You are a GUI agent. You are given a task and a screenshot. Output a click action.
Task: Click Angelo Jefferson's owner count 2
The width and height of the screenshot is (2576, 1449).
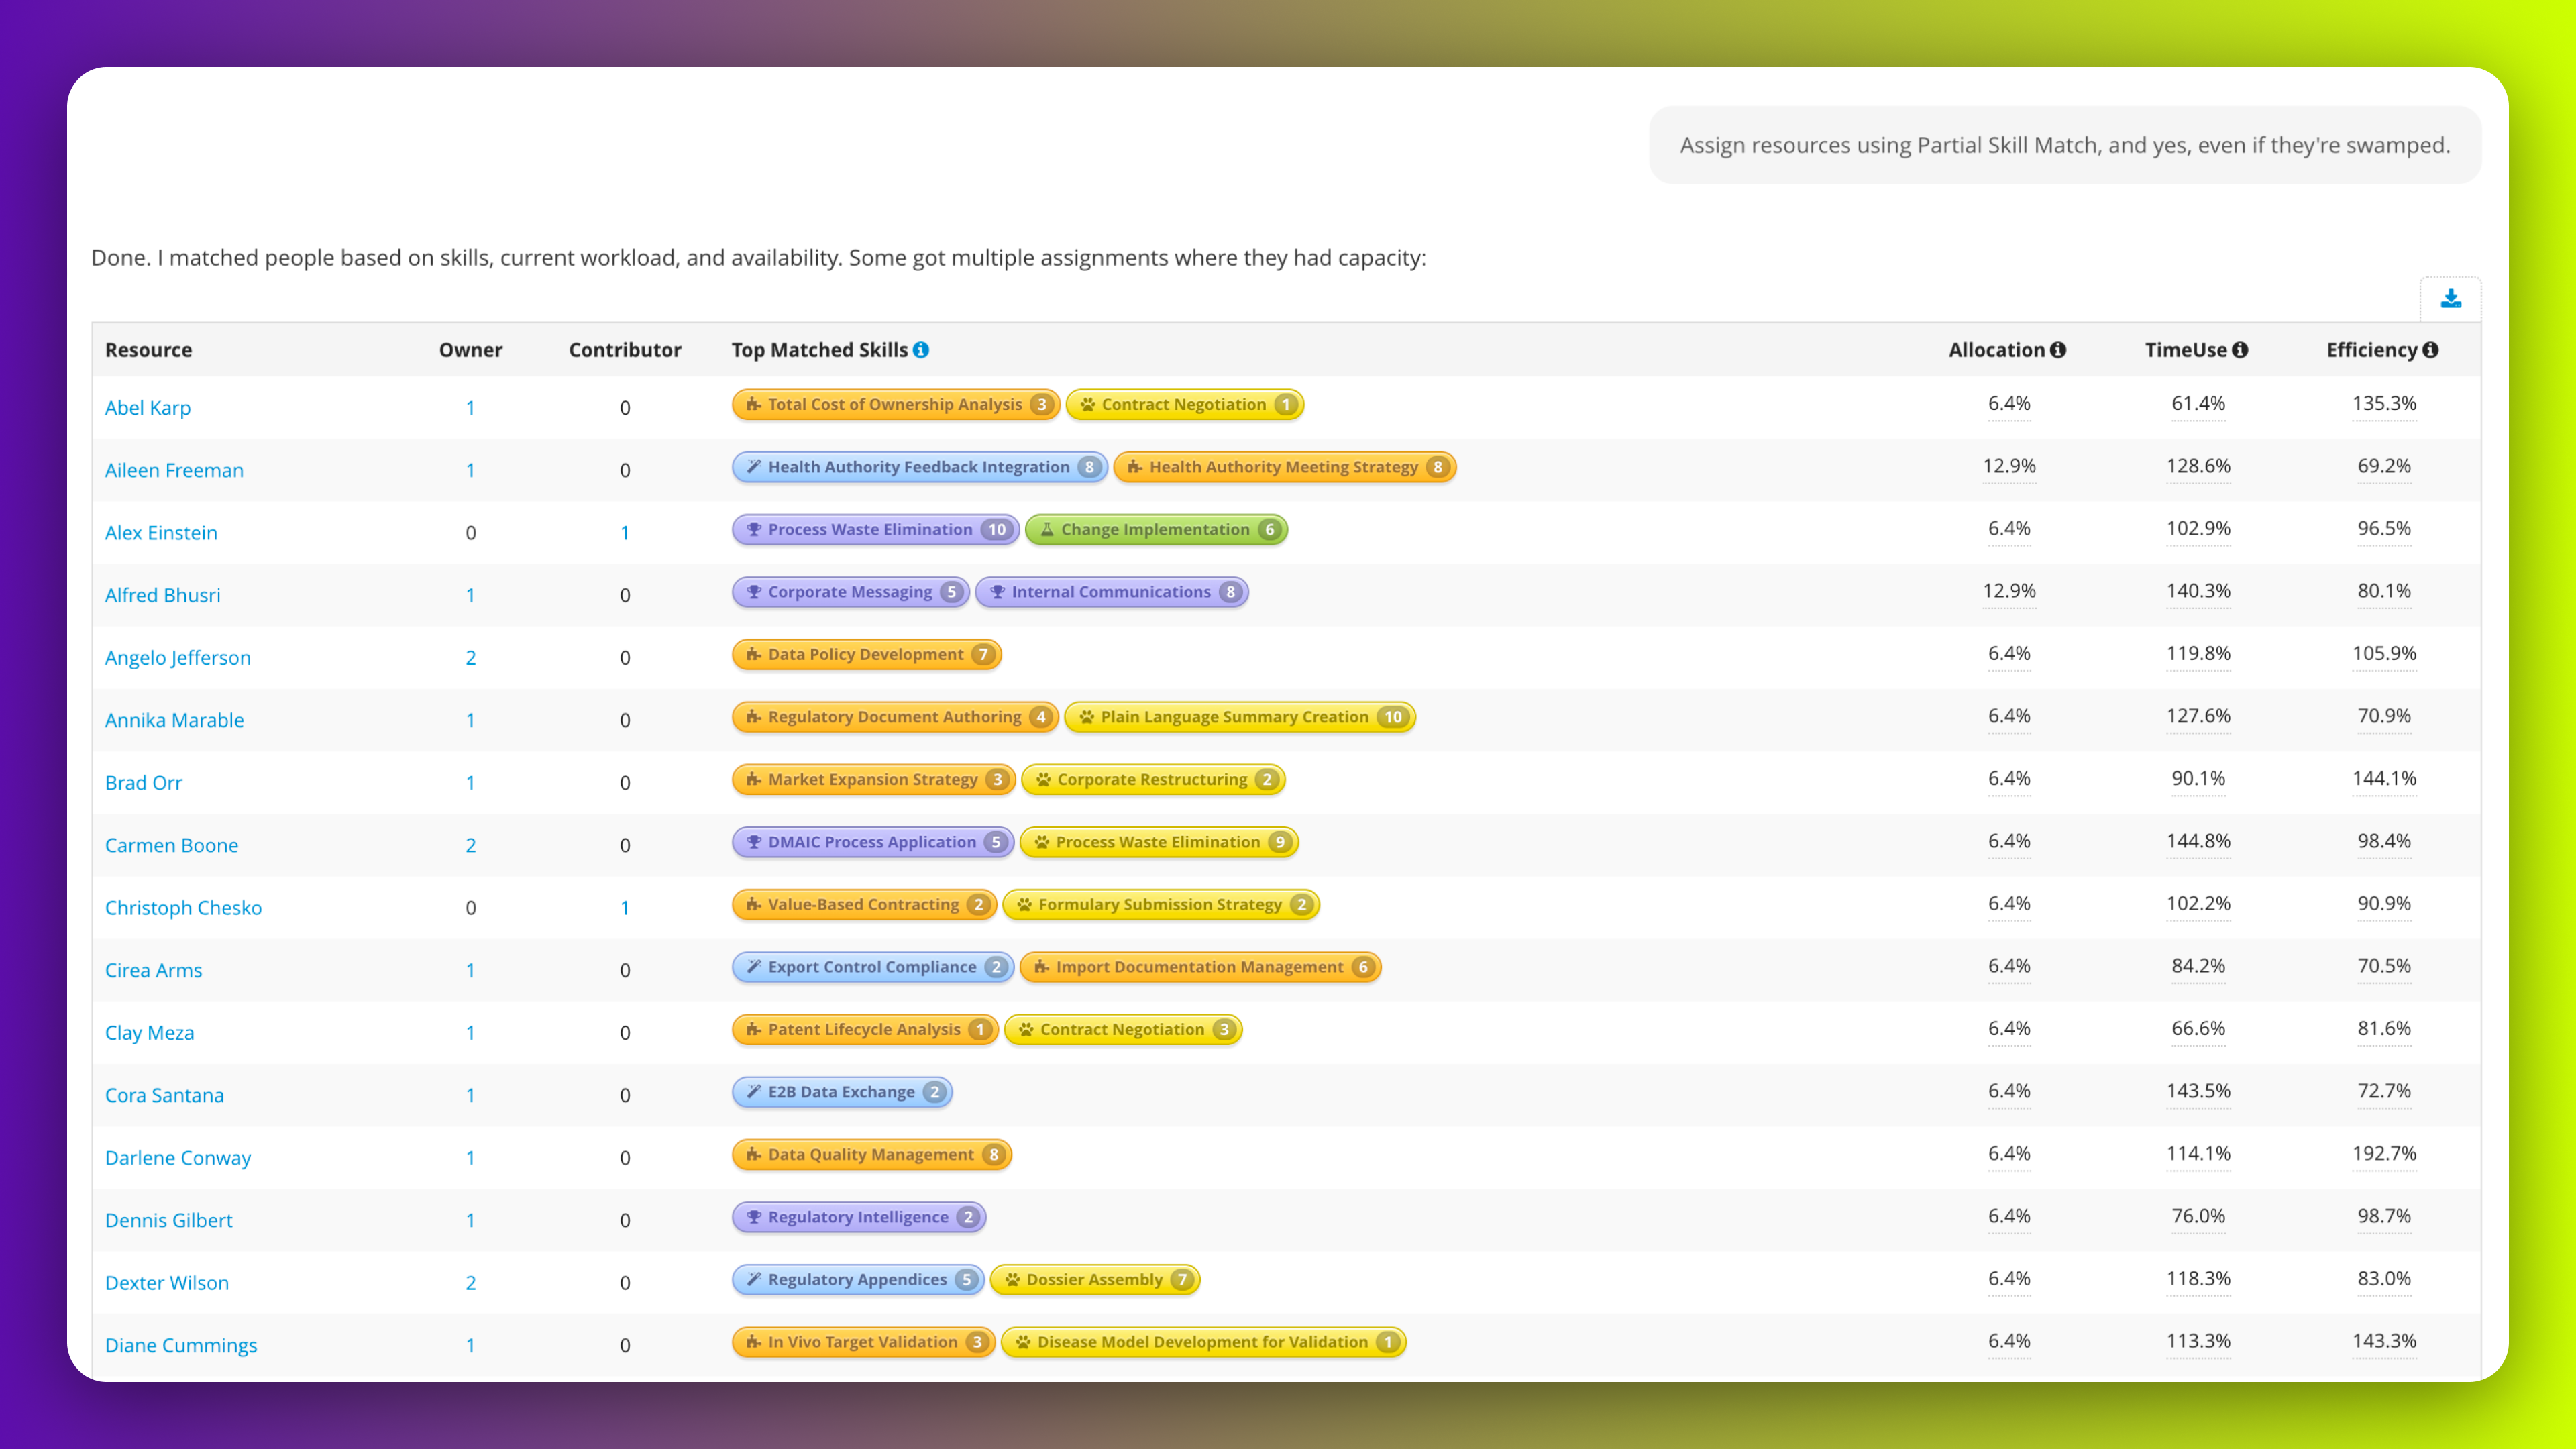pyautogui.click(x=471, y=657)
